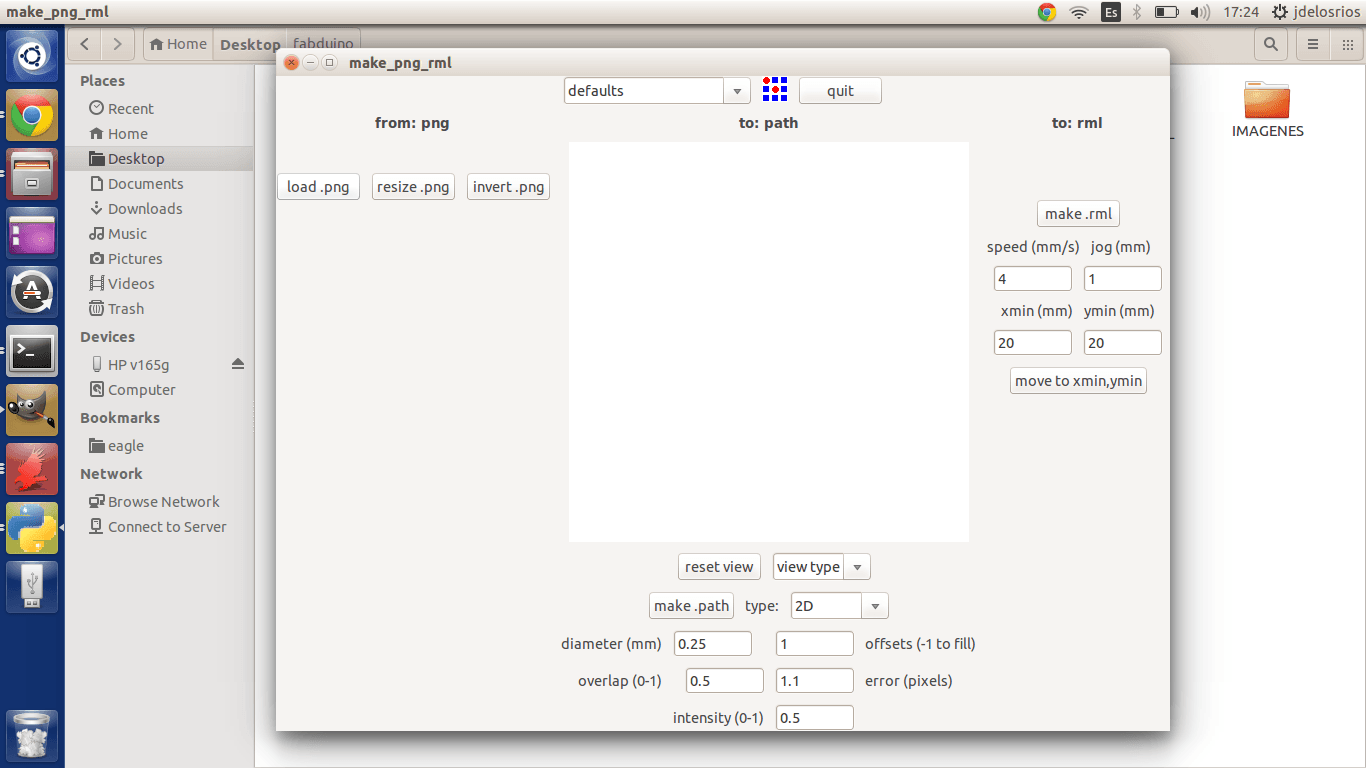Viewport: 1366px width, 768px height.
Task: Open the USB drive dock icon
Action: 32,587
